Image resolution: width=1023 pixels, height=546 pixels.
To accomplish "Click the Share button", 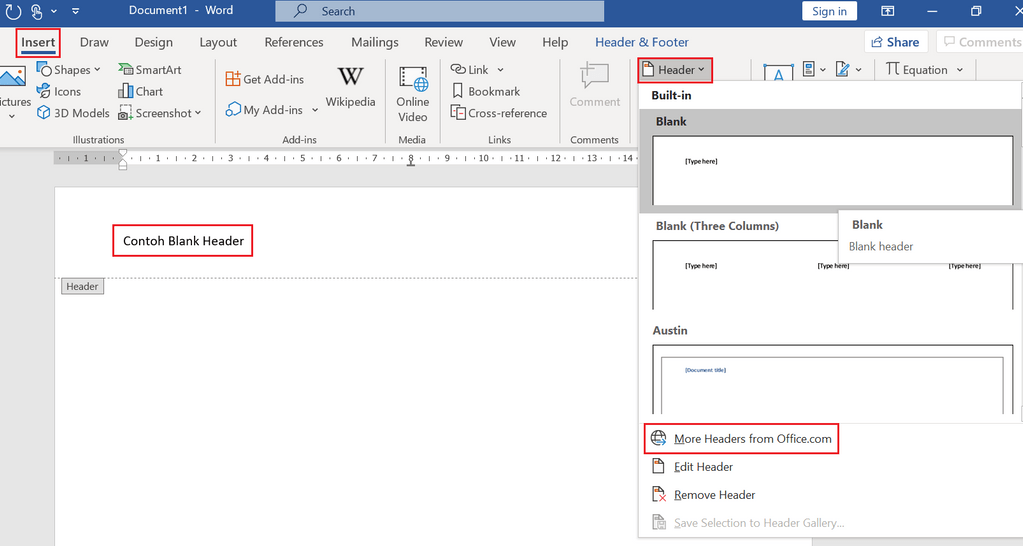I will click(x=894, y=42).
